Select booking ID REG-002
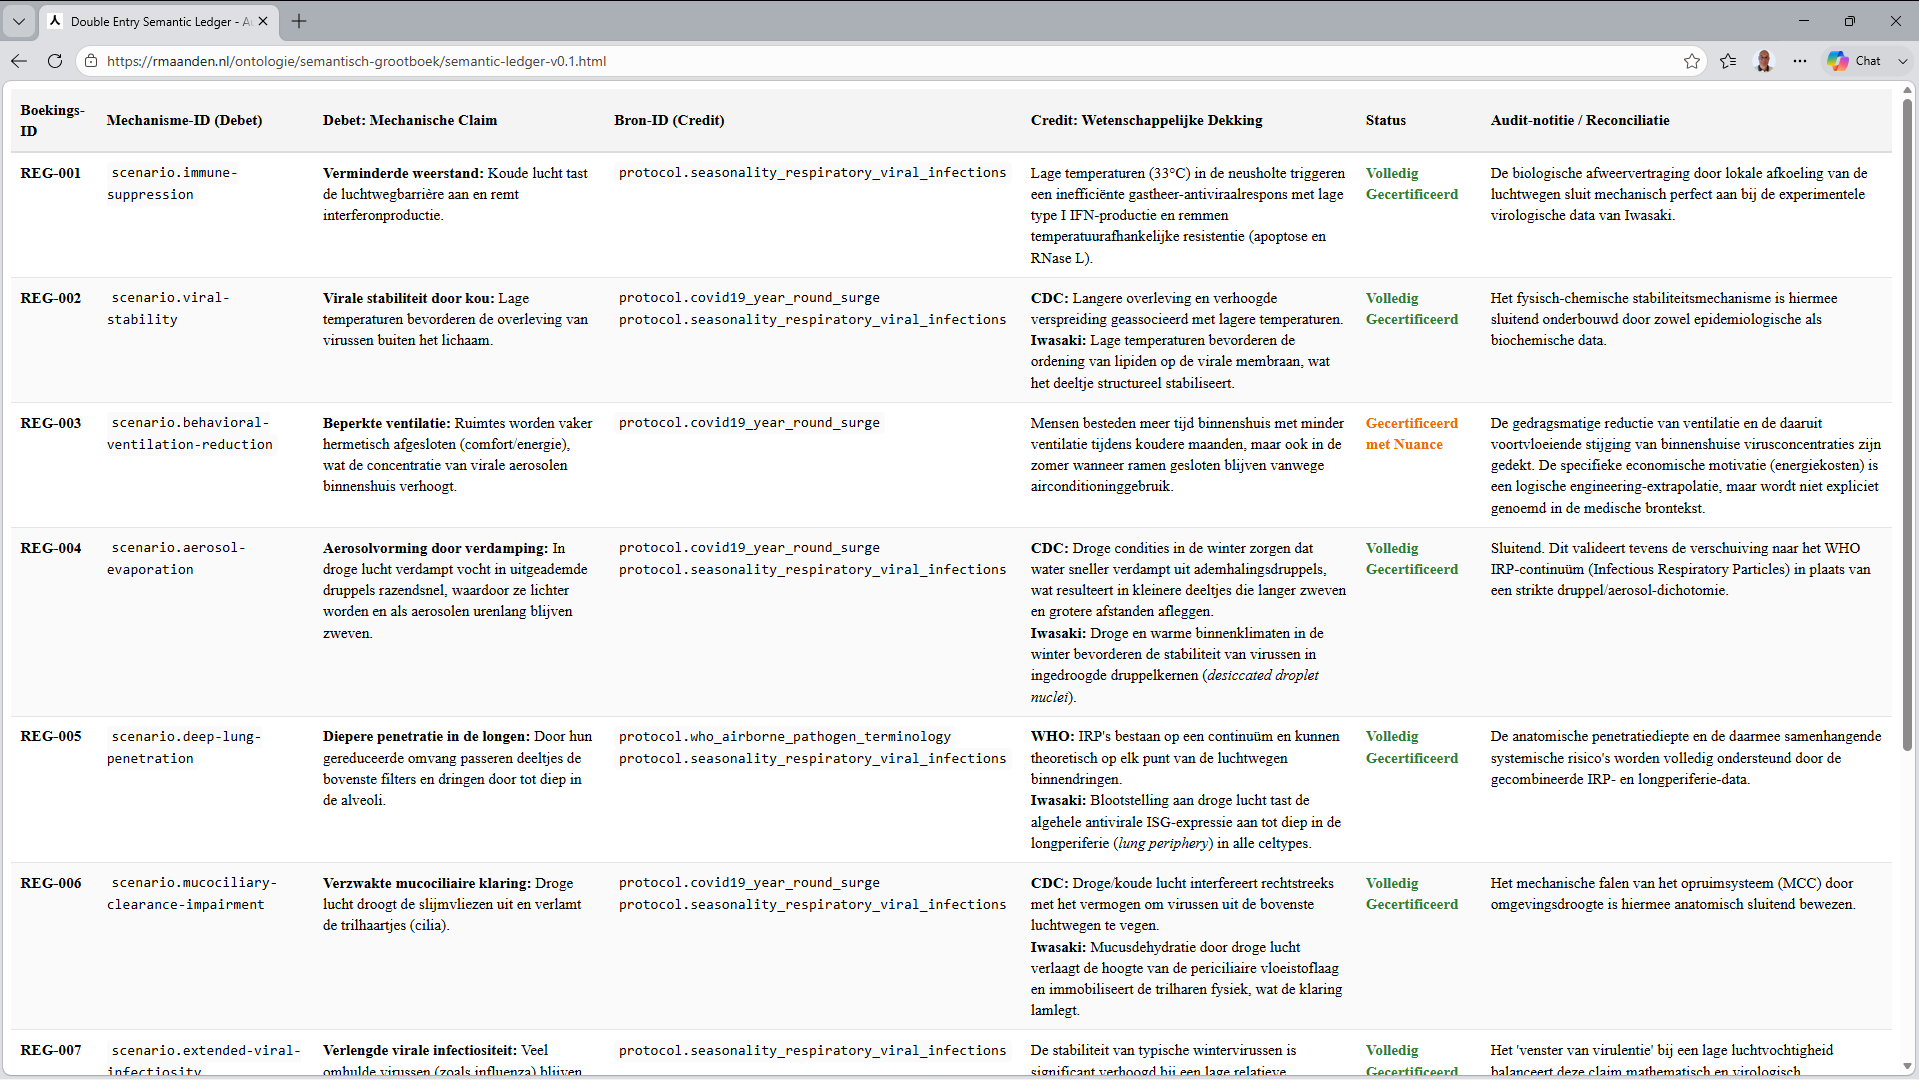Screen dimensions: 1919x1080 (x=51, y=298)
